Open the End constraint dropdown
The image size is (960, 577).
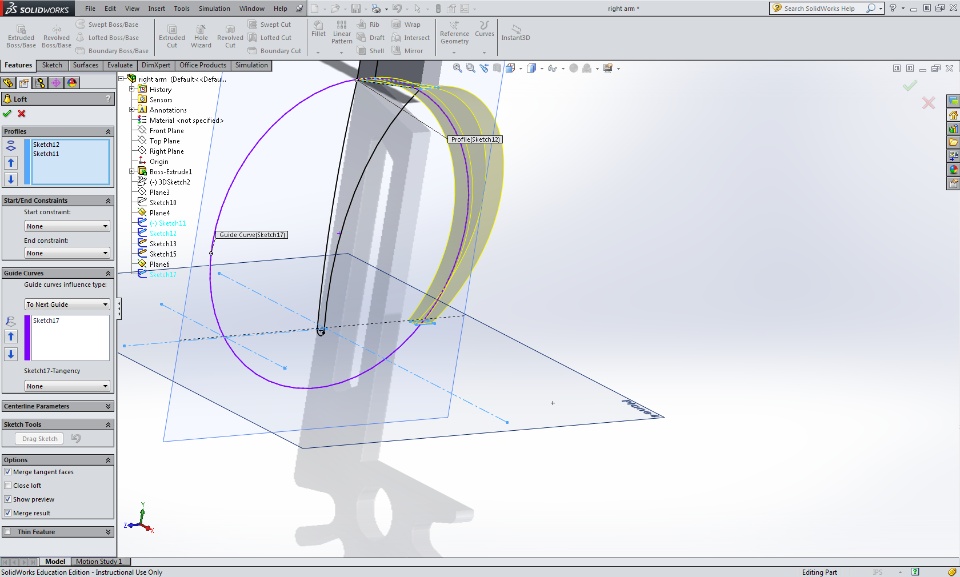[x=67, y=253]
